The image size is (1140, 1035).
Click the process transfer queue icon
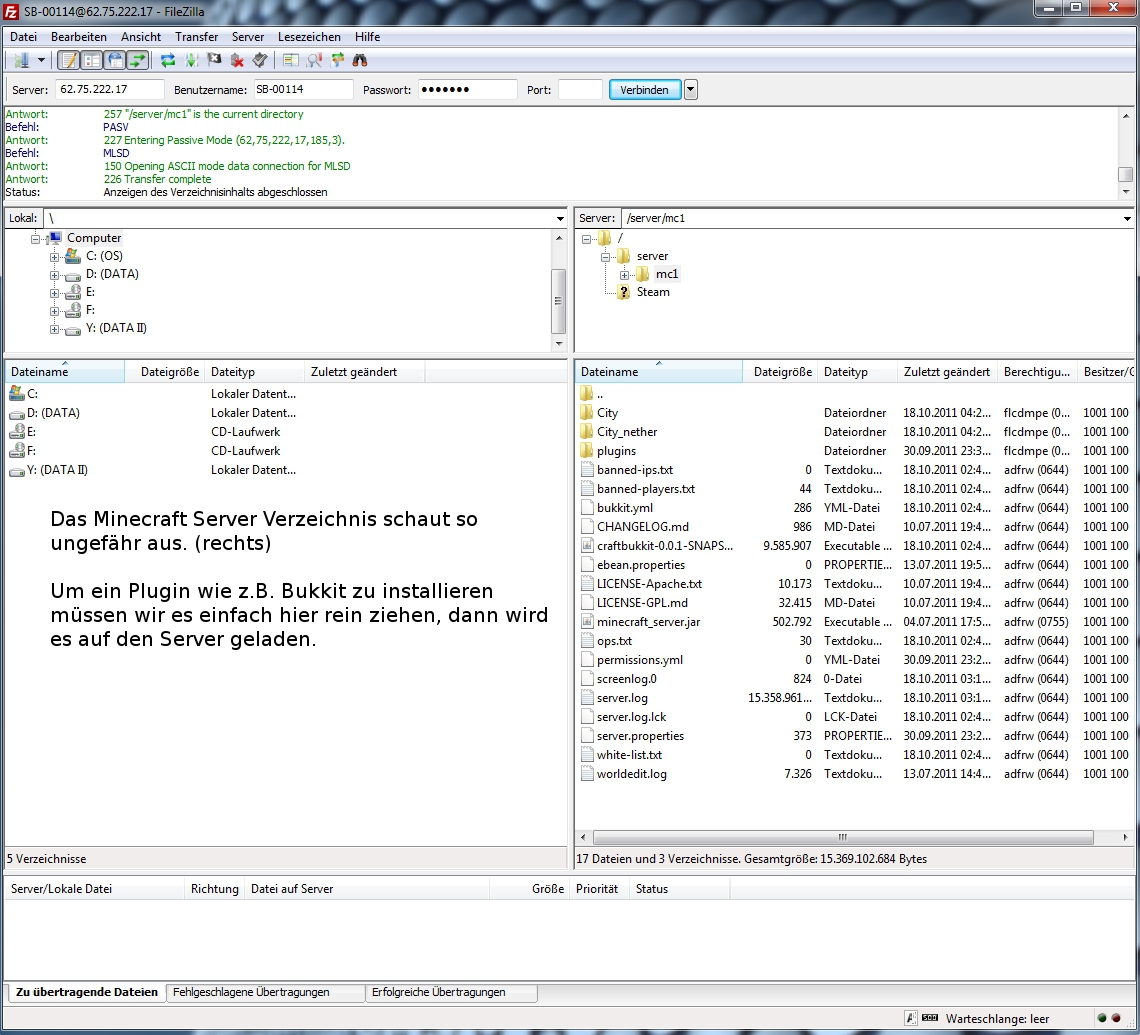[x=191, y=60]
